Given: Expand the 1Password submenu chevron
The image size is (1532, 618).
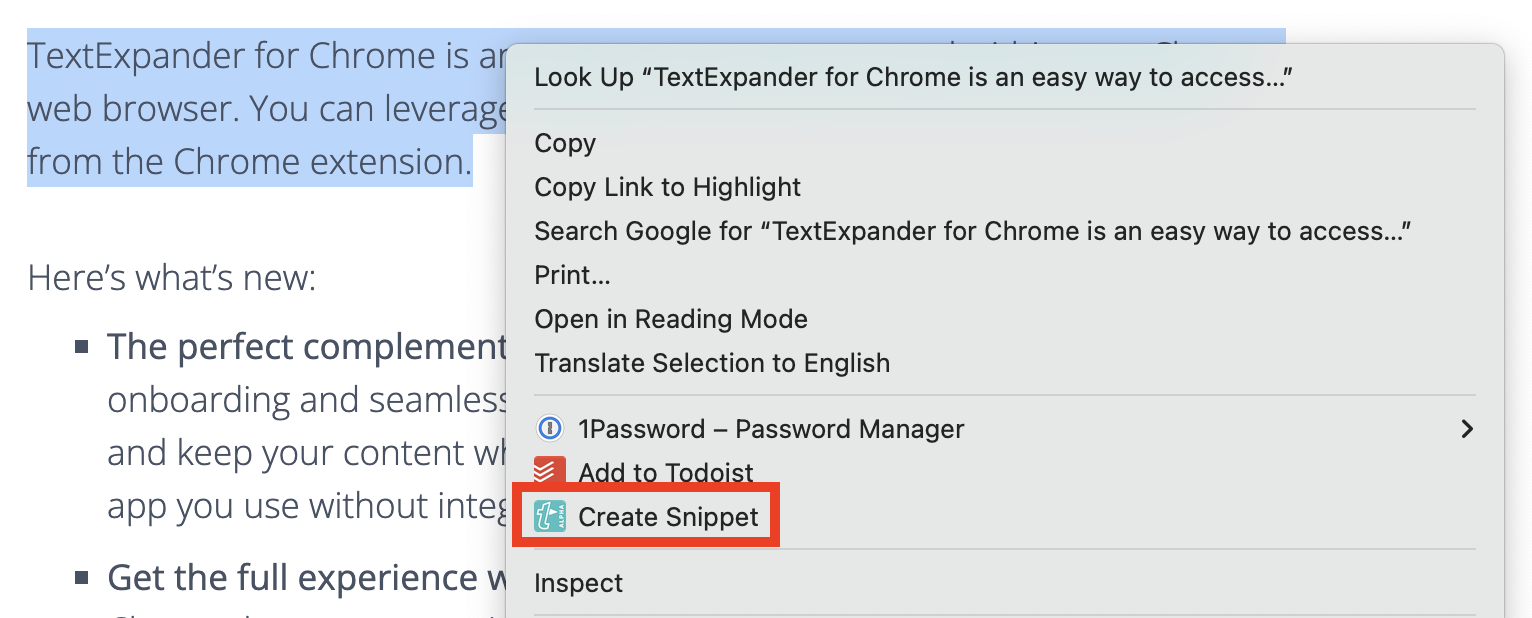Looking at the screenshot, I should pyautogui.click(x=1467, y=428).
